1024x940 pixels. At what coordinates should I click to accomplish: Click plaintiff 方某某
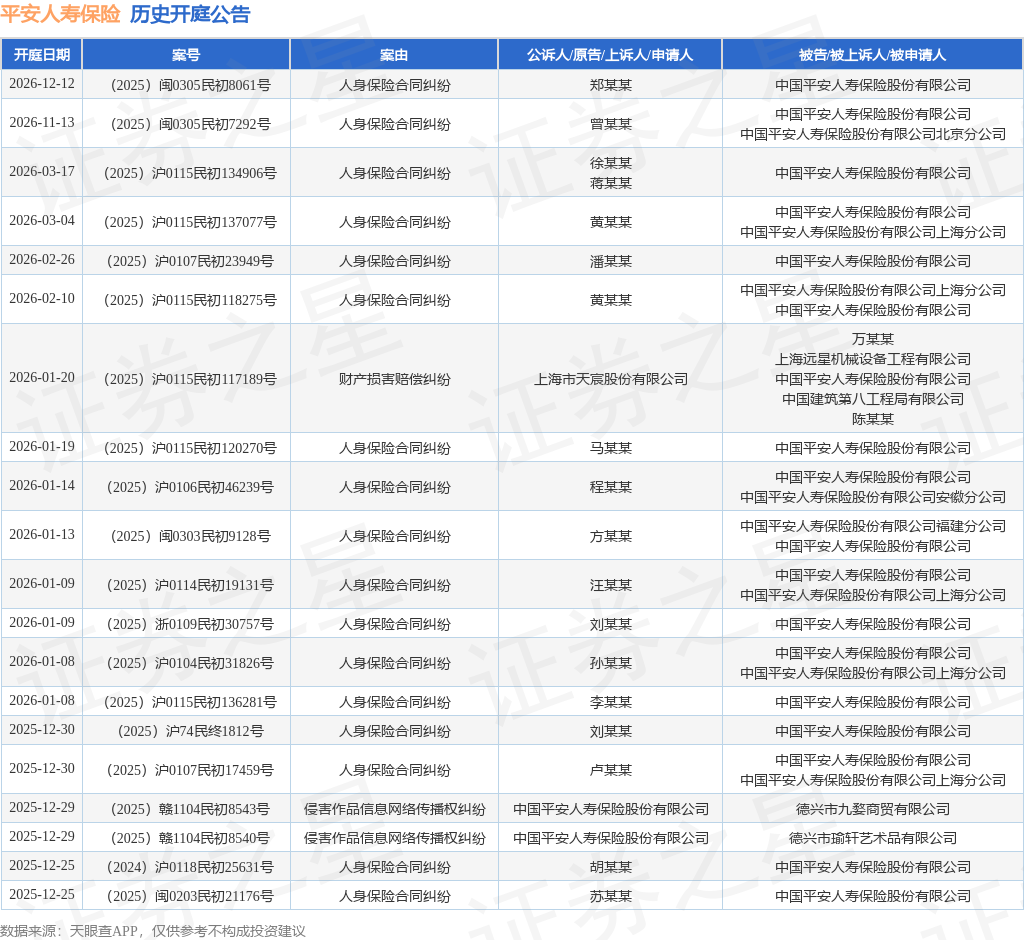[x=611, y=536]
